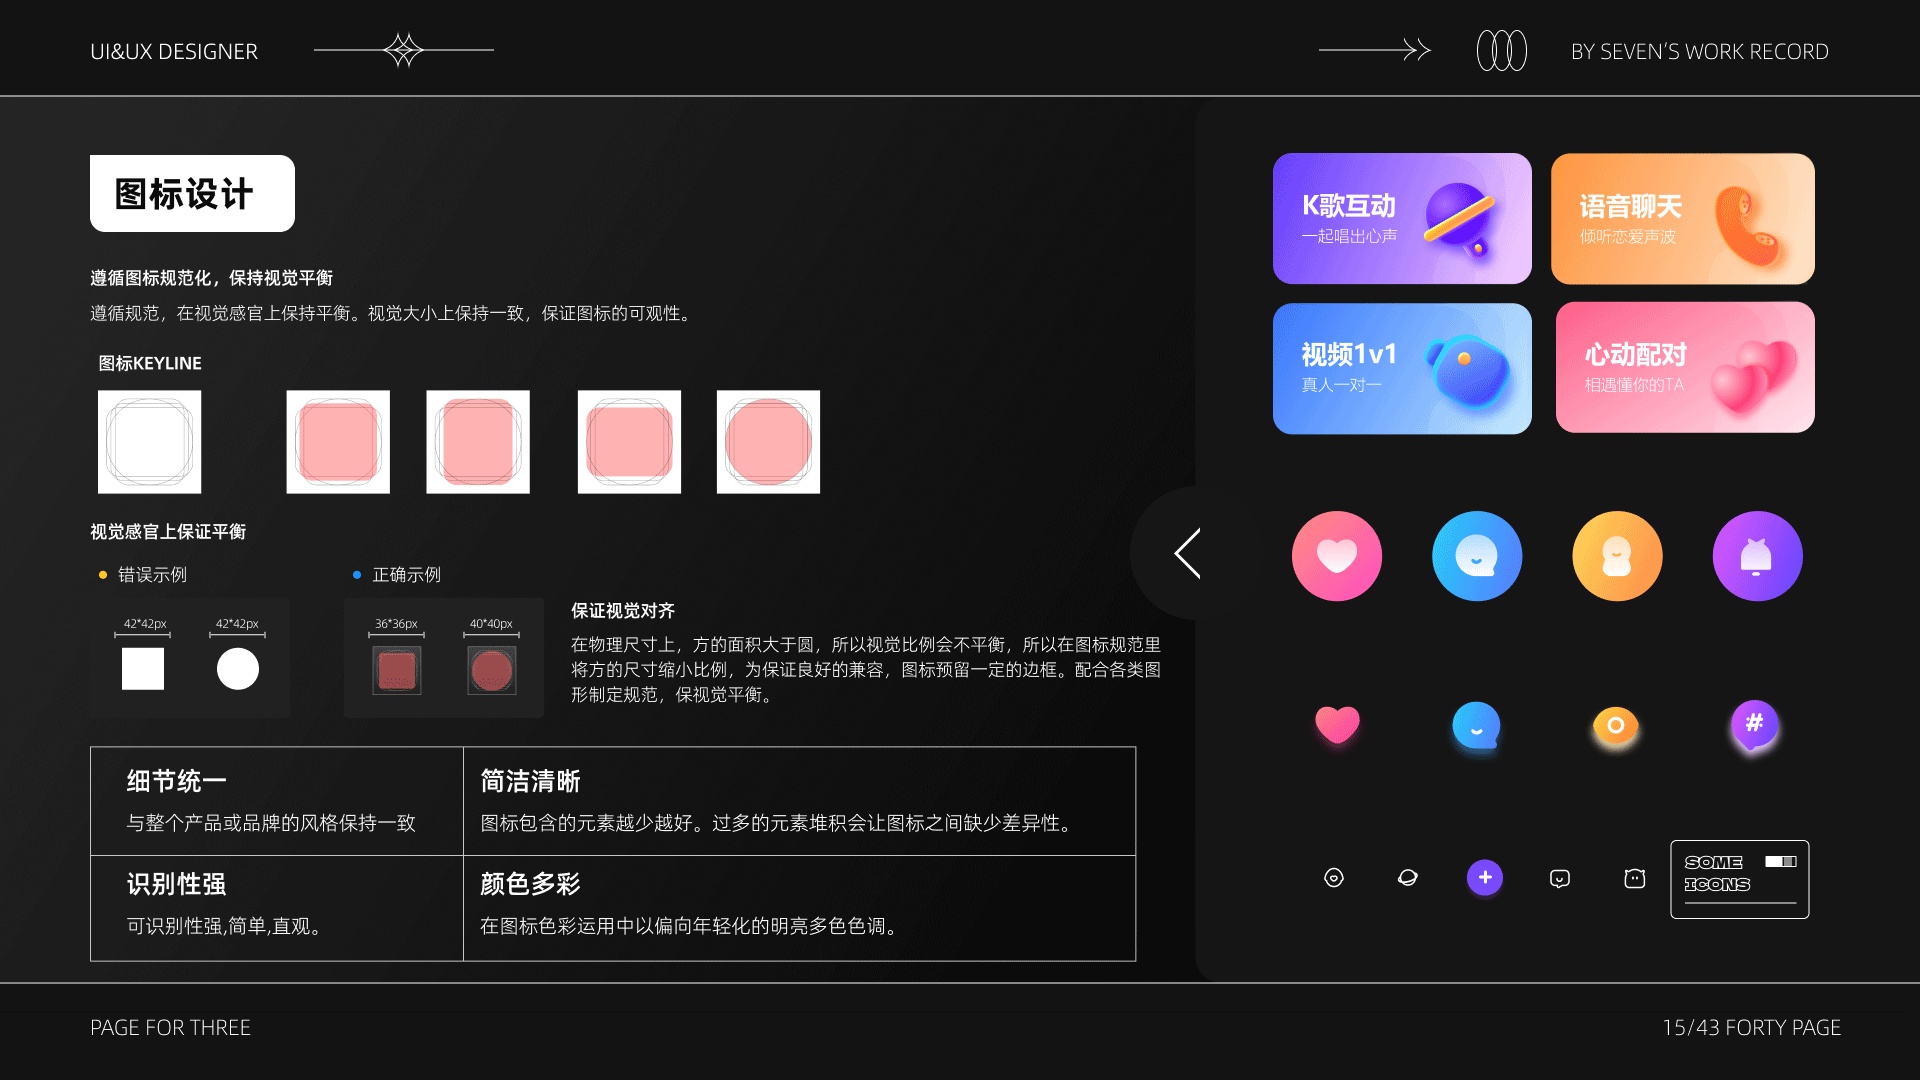Viewport: 1920px width, 1080px height.
Task: Click the orange person avatar circle icon
Action: [x=1616, y=556]
